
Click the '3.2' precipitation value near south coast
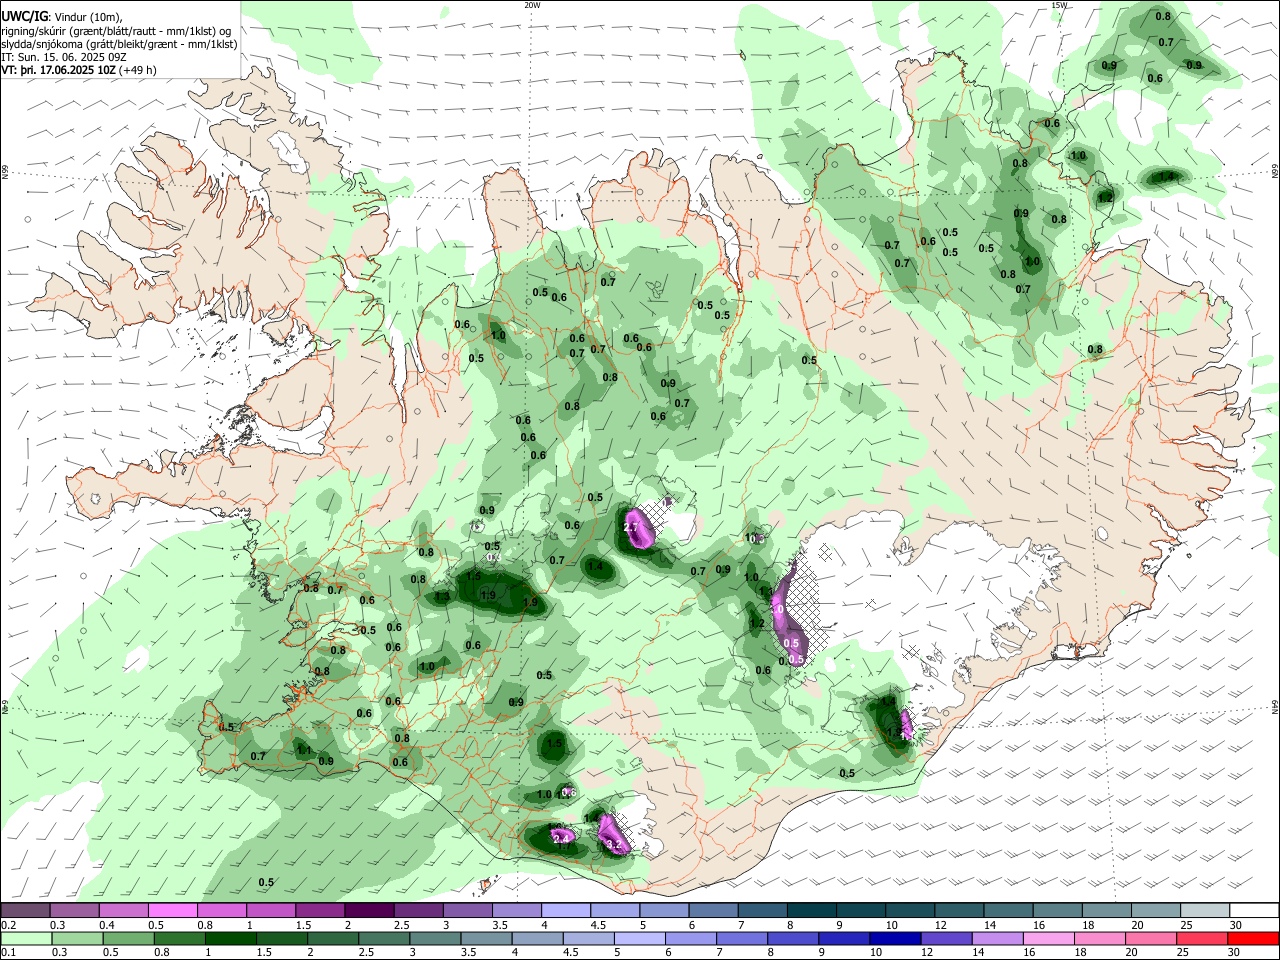614,845
